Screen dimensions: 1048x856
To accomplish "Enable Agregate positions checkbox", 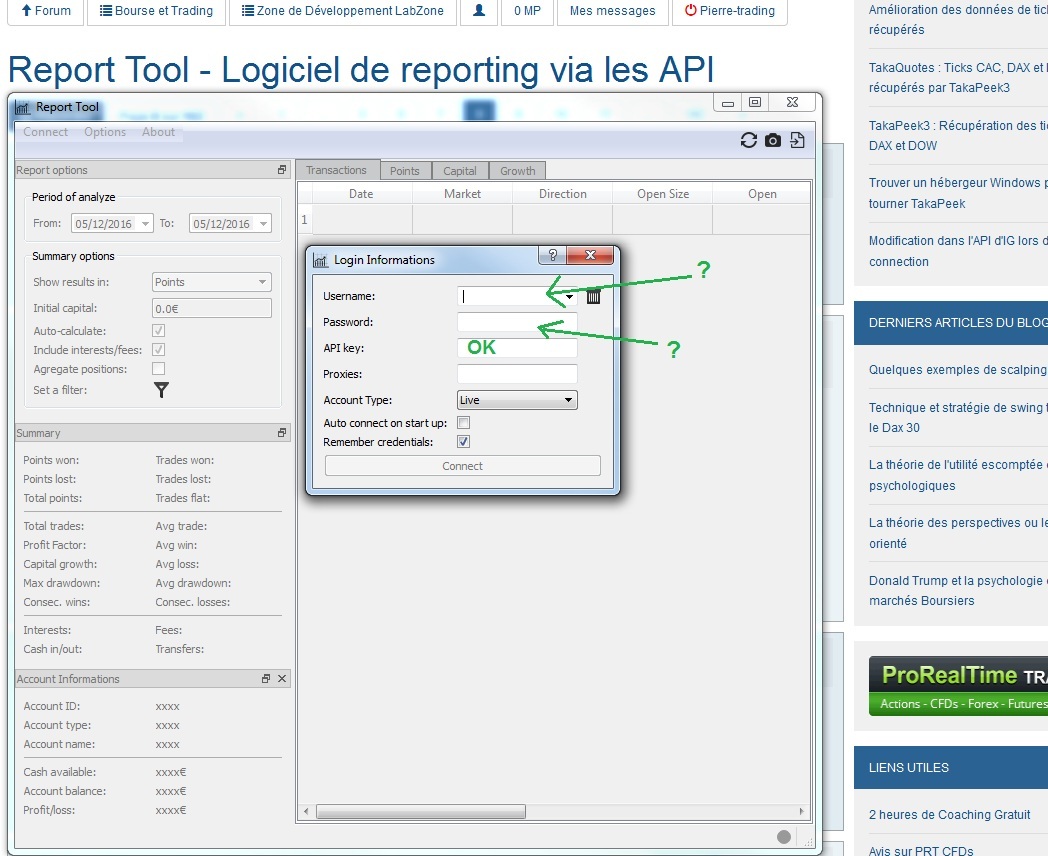I will pos(158,369).
